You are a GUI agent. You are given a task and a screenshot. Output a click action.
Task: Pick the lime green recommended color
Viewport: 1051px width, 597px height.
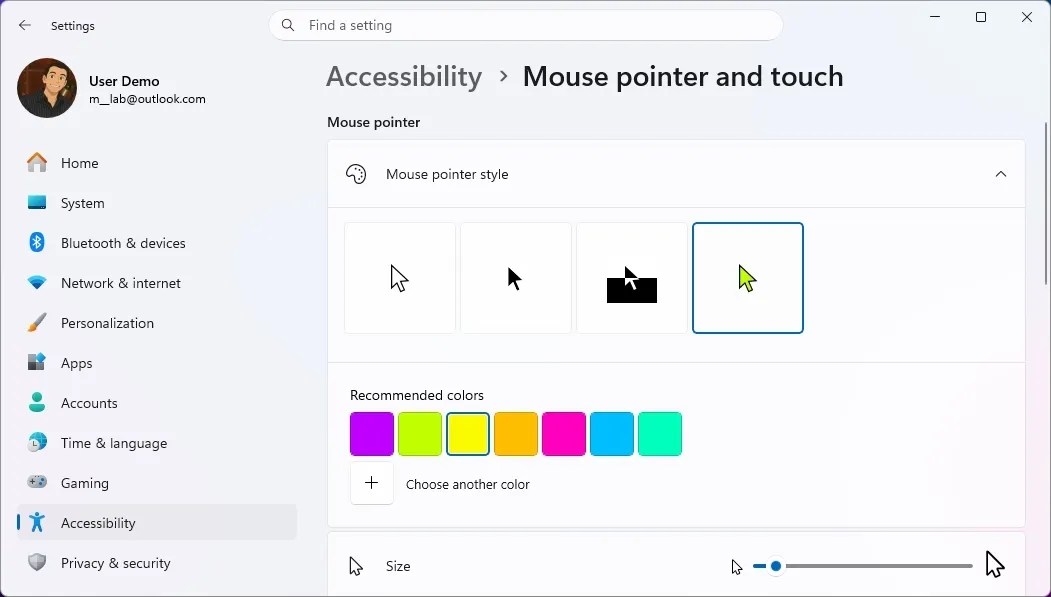coord(420,434)
